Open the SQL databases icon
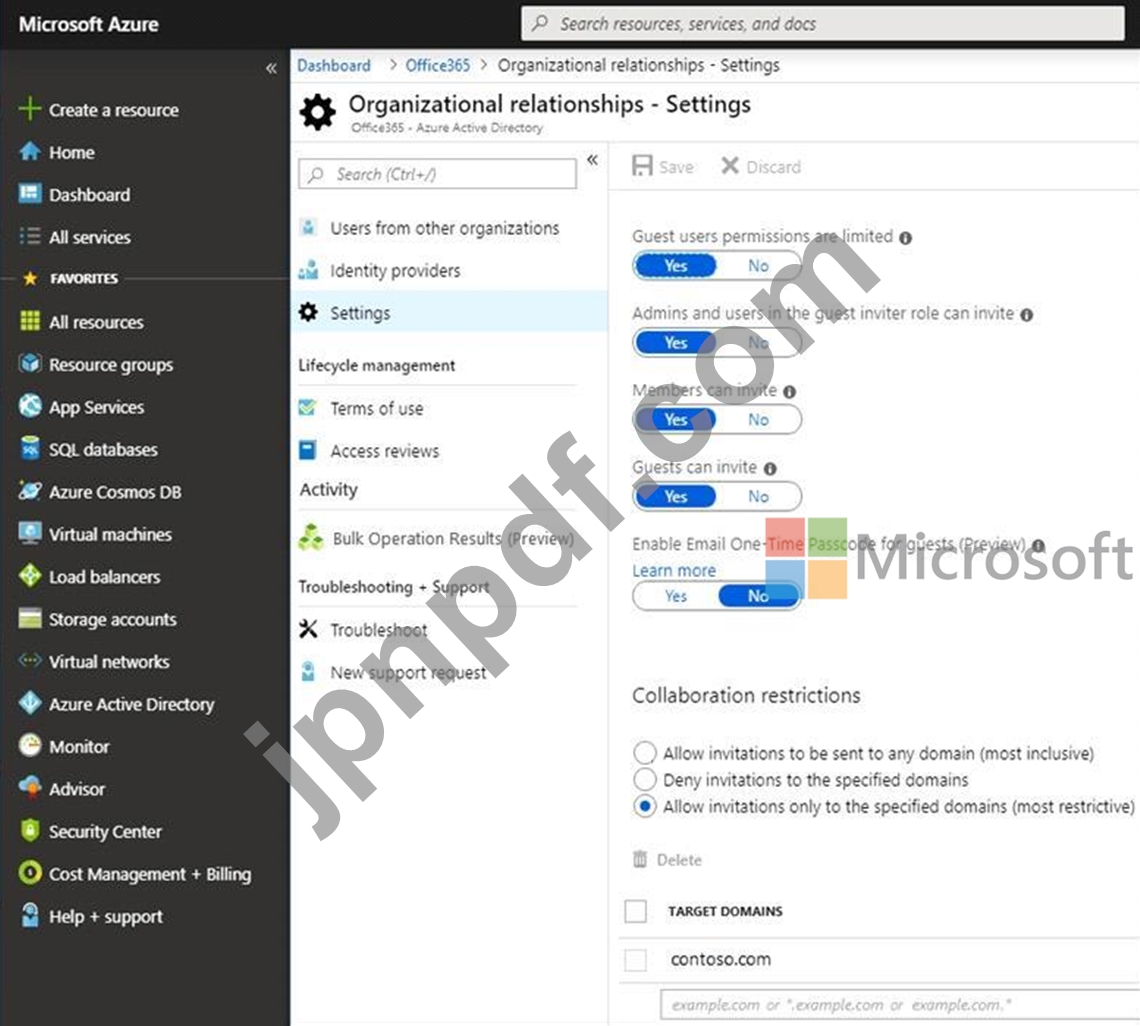The image size is (1140, 1026). [x=30, y=449]
